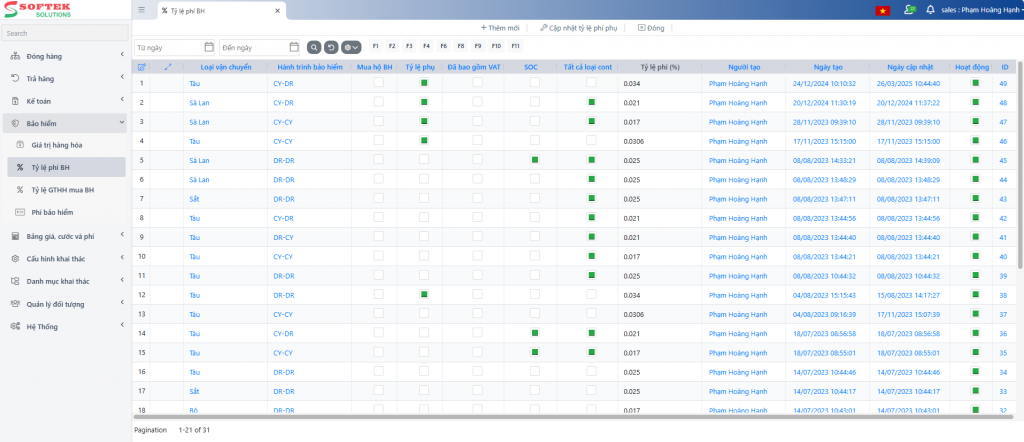
Task: Click the Thêm mới button
Action: (500, 28)
